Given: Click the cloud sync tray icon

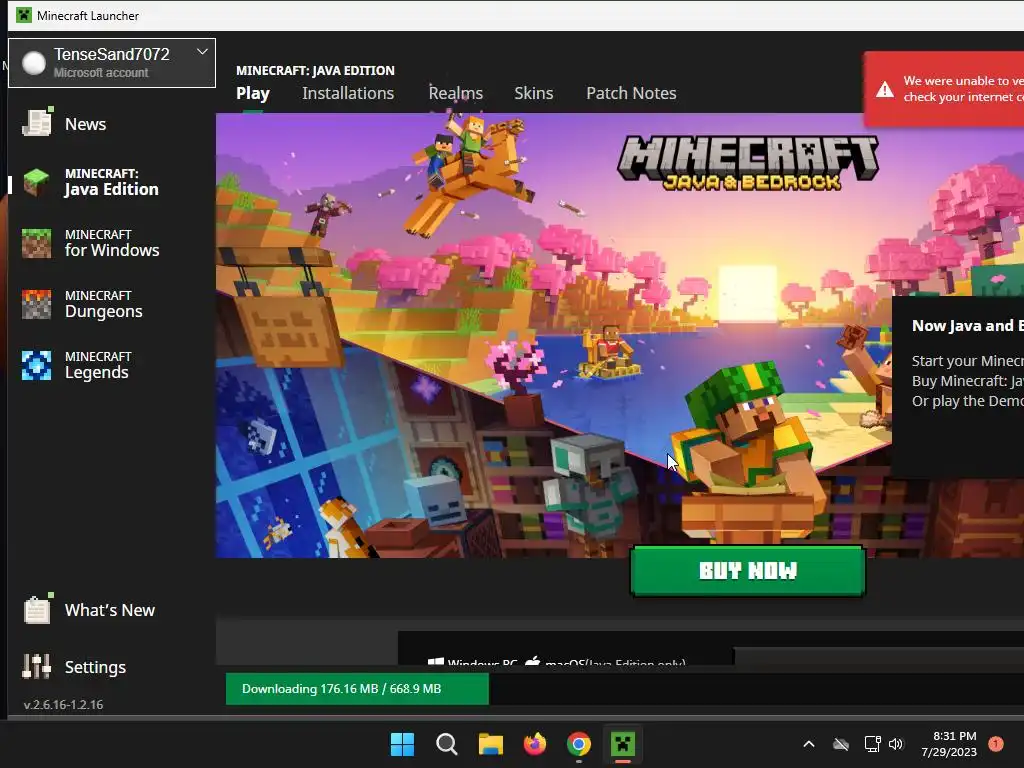Looking at the screenshot, I should (x=841, y=744).
